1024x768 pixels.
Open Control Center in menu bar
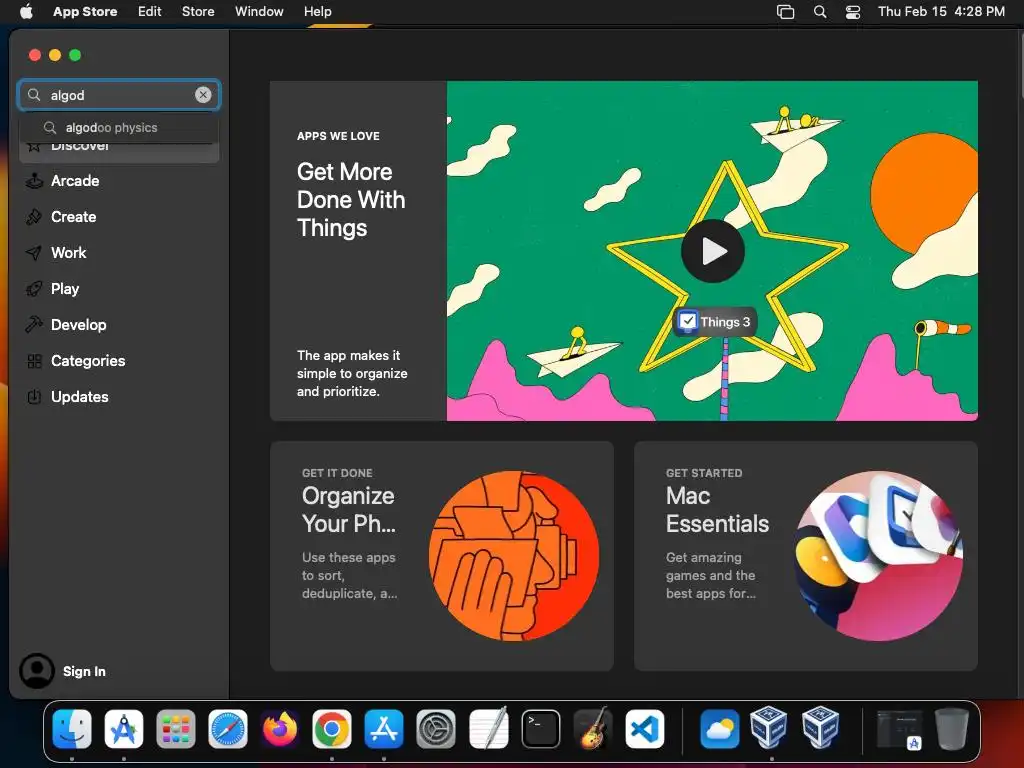pyautogui.click(x=853, y=11)
